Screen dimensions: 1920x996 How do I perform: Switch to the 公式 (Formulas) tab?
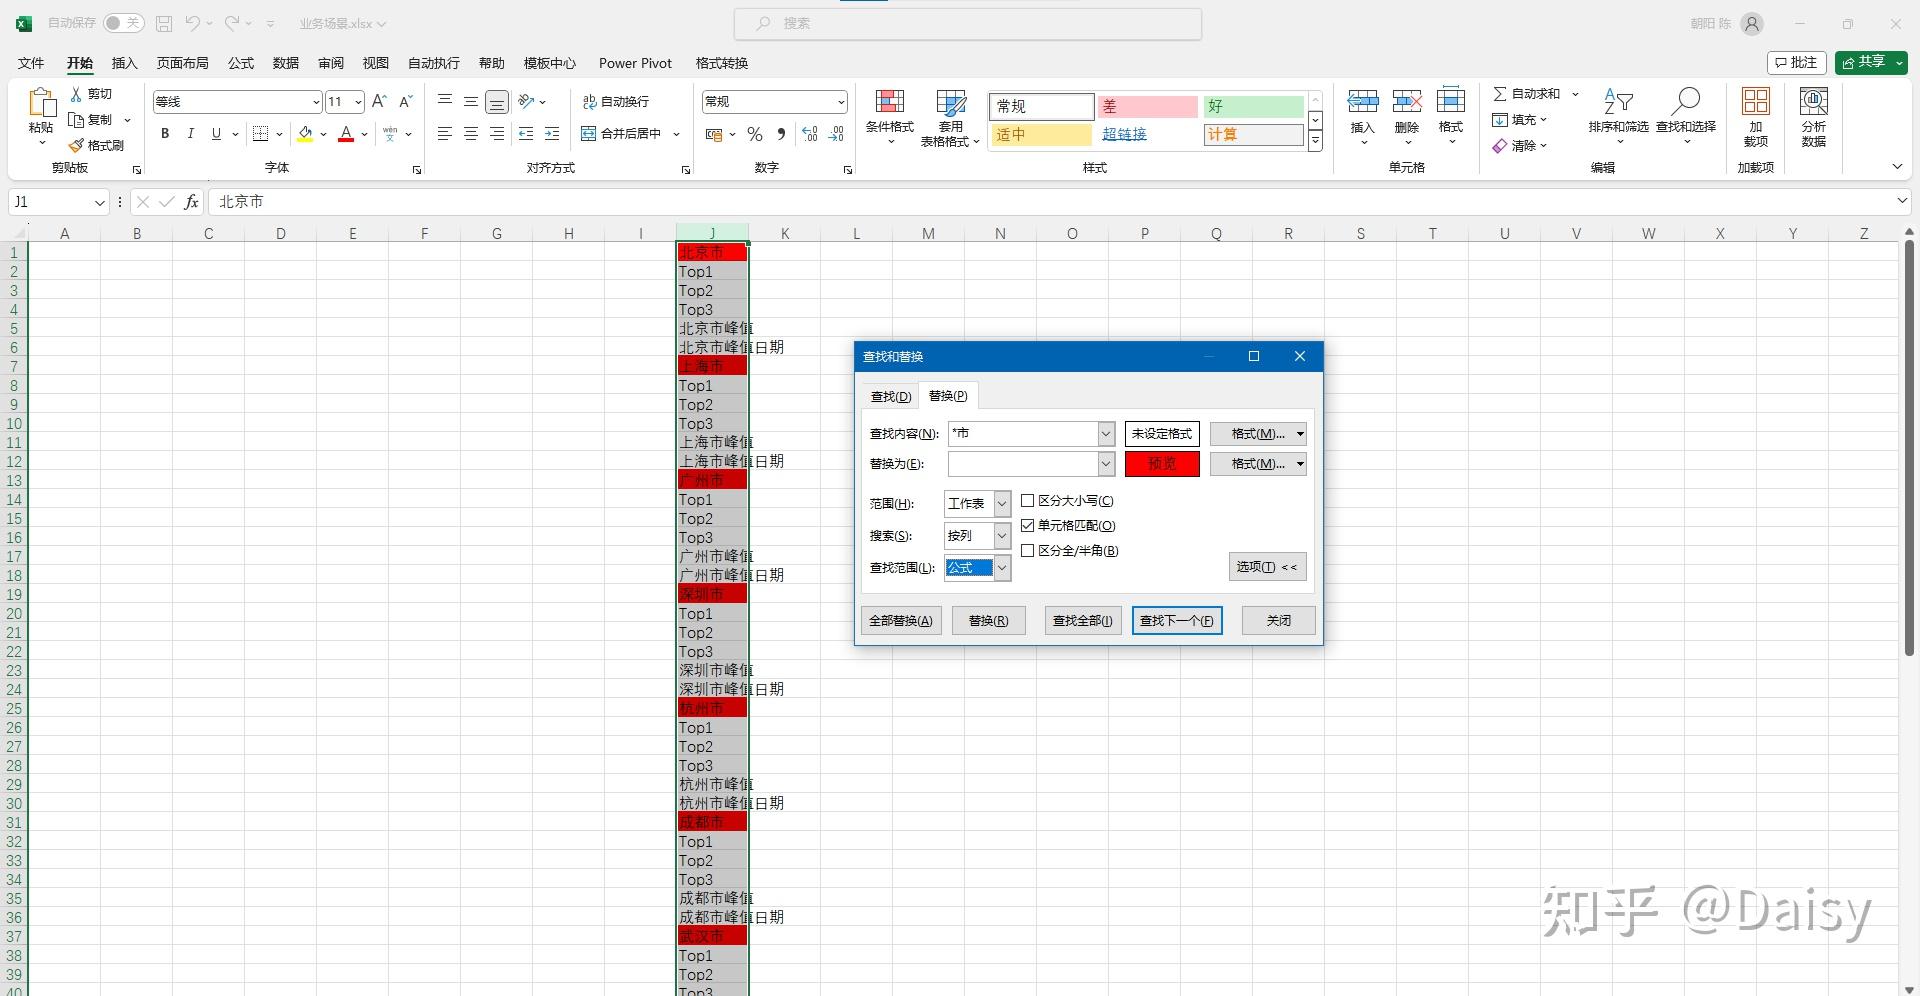pyautogui.click(x=241, y=63)
